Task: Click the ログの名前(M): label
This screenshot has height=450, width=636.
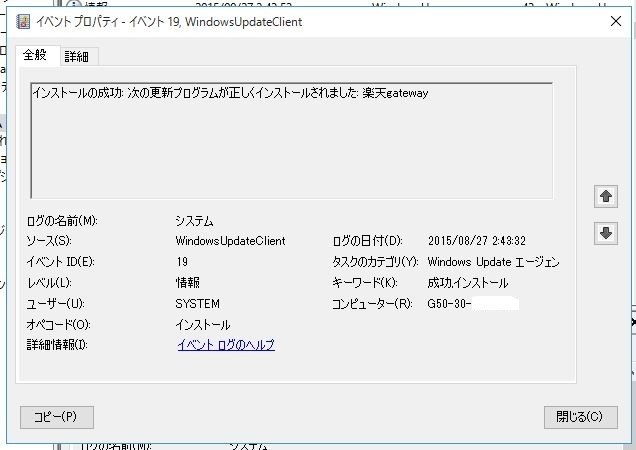Action: (62, 221)
